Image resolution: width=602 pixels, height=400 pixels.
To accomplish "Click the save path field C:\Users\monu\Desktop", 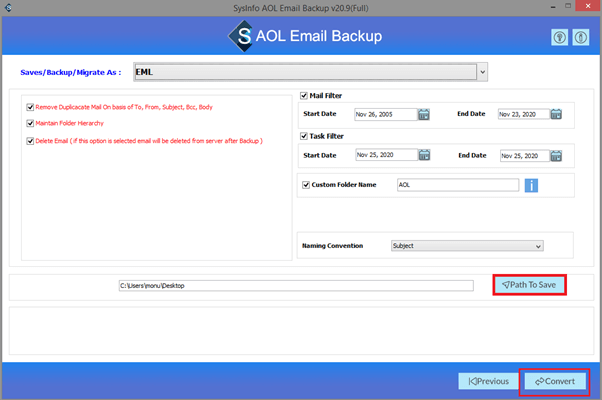I will pos(296,286).
